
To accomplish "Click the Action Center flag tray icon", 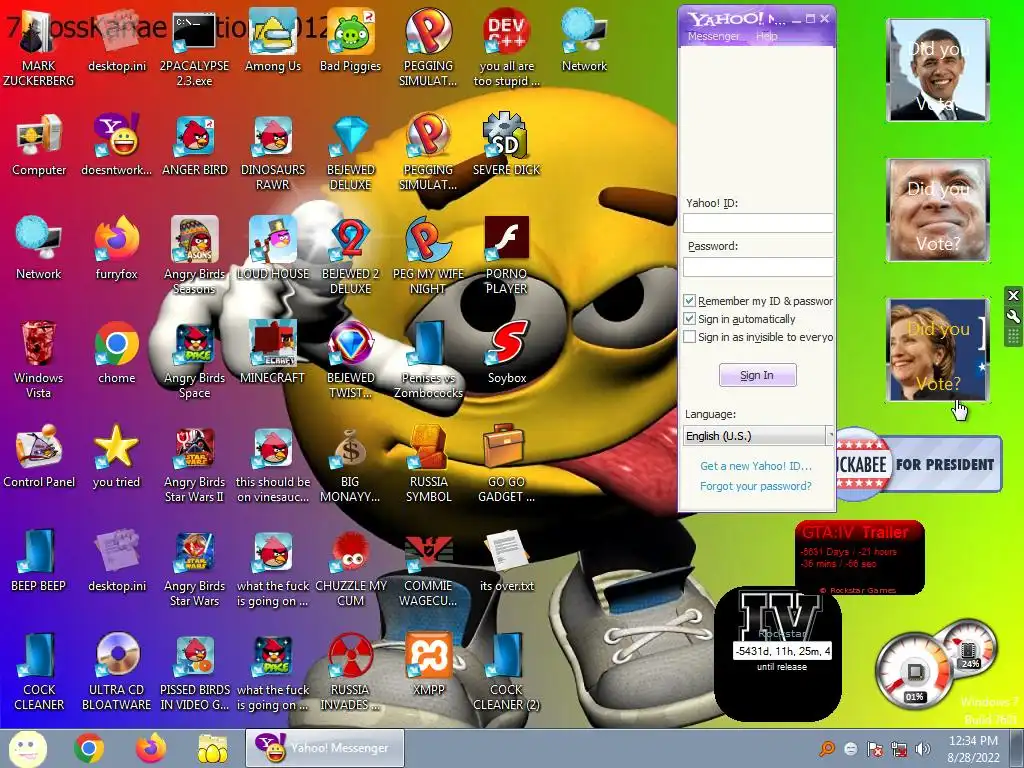I will (x=874, y=749).
